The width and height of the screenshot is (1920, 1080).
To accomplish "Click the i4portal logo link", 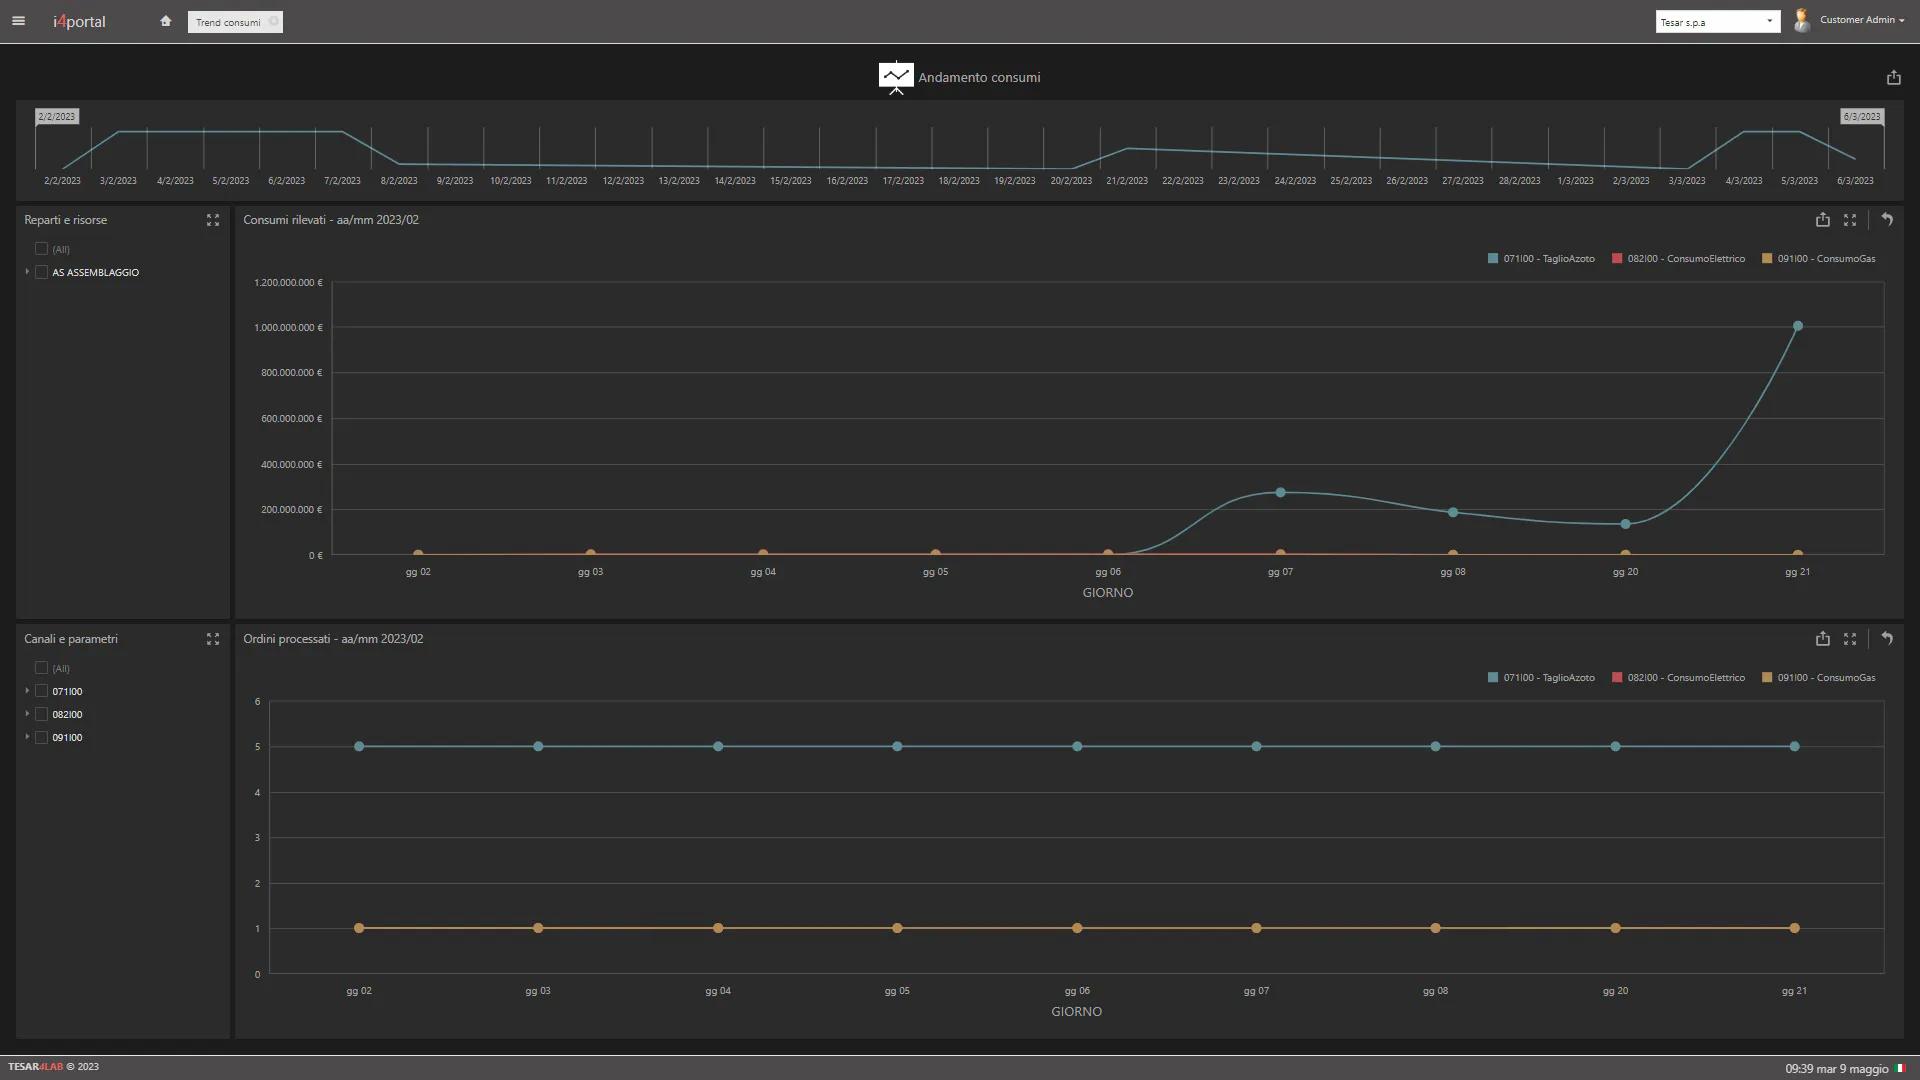I will pyautogui.click(x=79, y=21).
